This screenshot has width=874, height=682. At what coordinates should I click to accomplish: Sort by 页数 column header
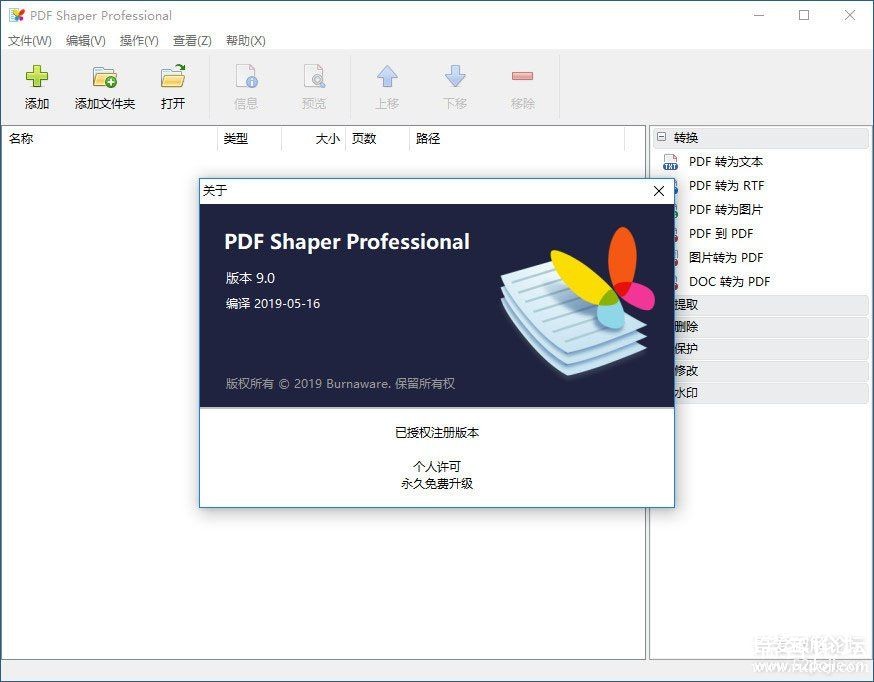pos(377,139)
